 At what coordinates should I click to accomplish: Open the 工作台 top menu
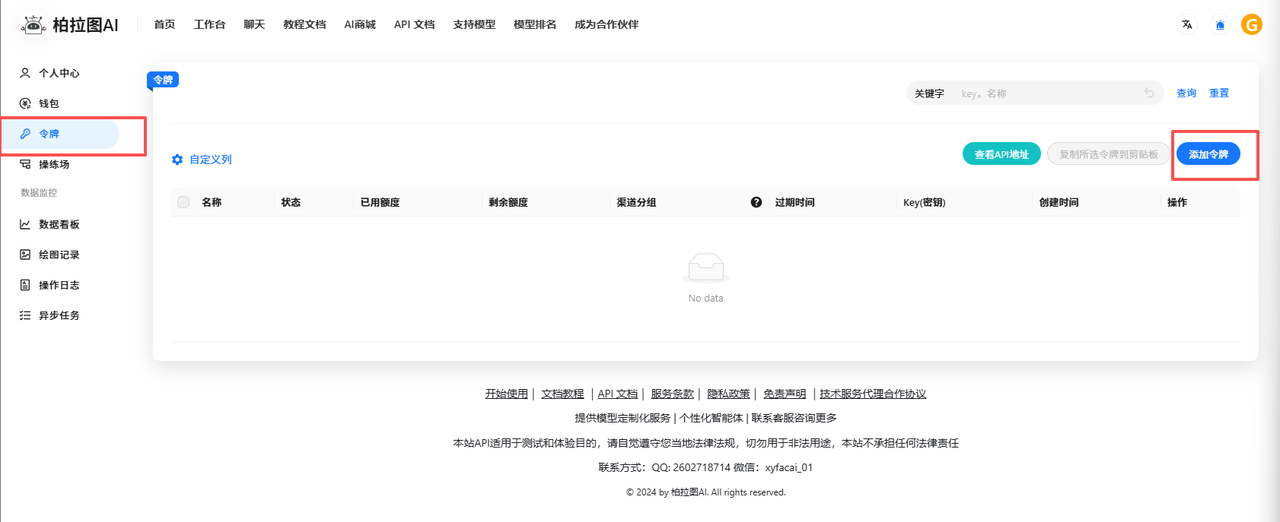pos(209,25)
